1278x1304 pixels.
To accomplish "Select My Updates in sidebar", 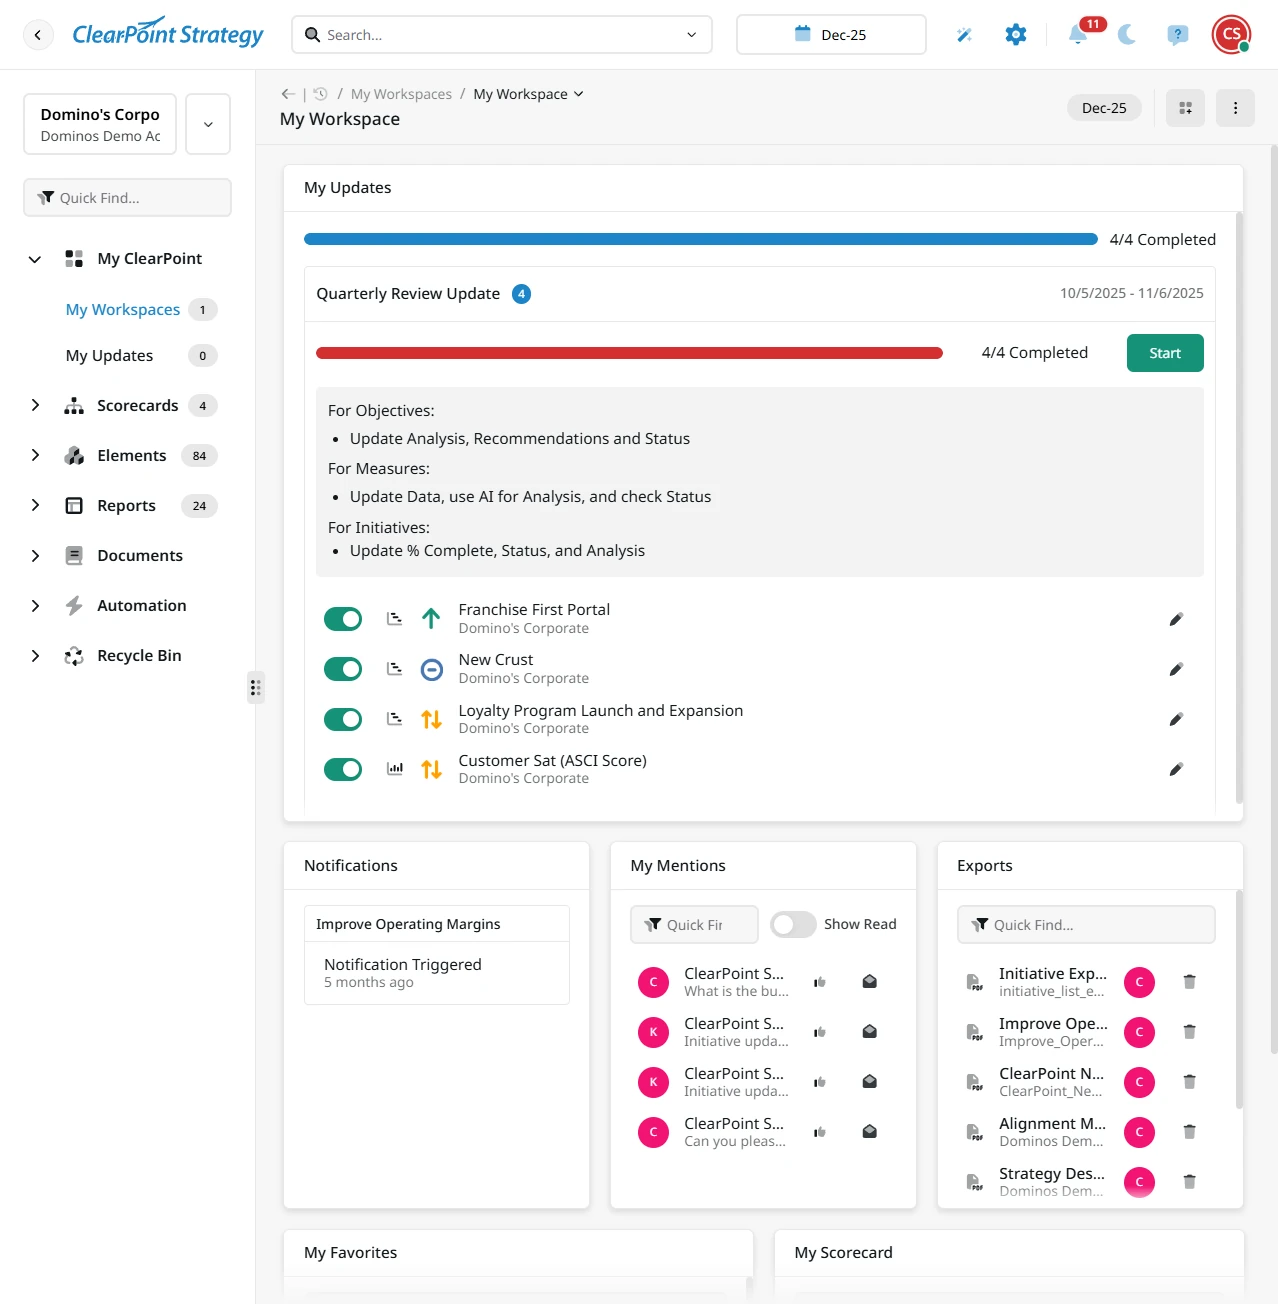I will coord(109,356).
